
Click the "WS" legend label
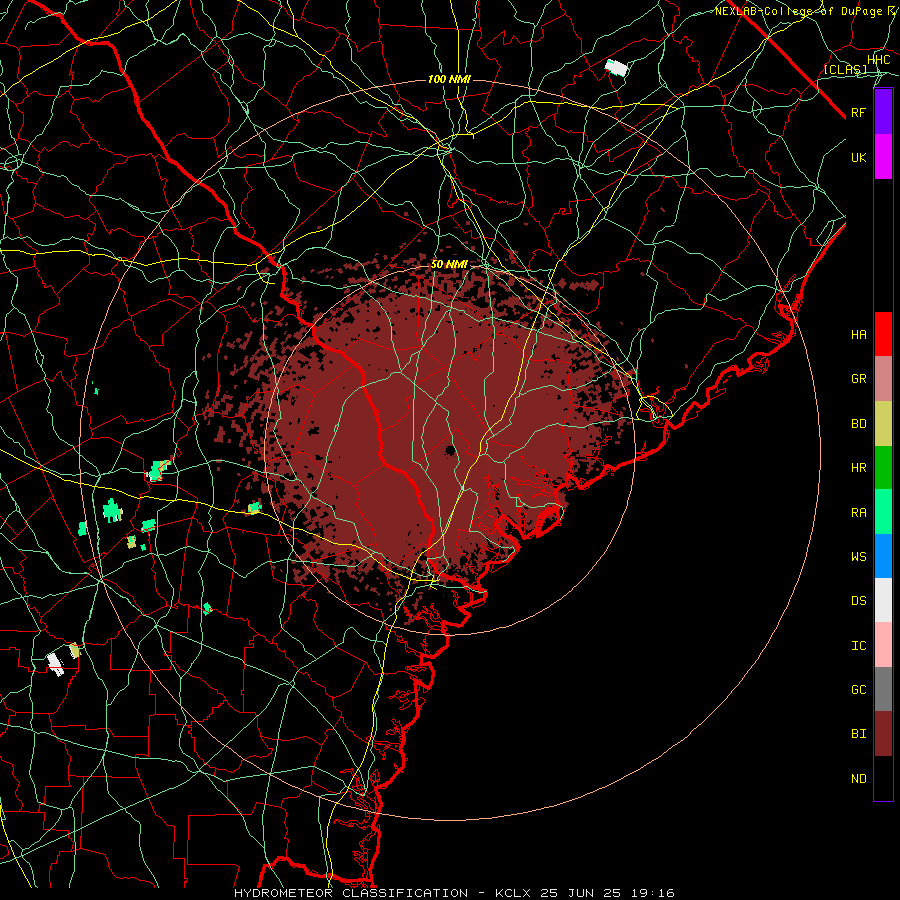(x=858, y=556)
